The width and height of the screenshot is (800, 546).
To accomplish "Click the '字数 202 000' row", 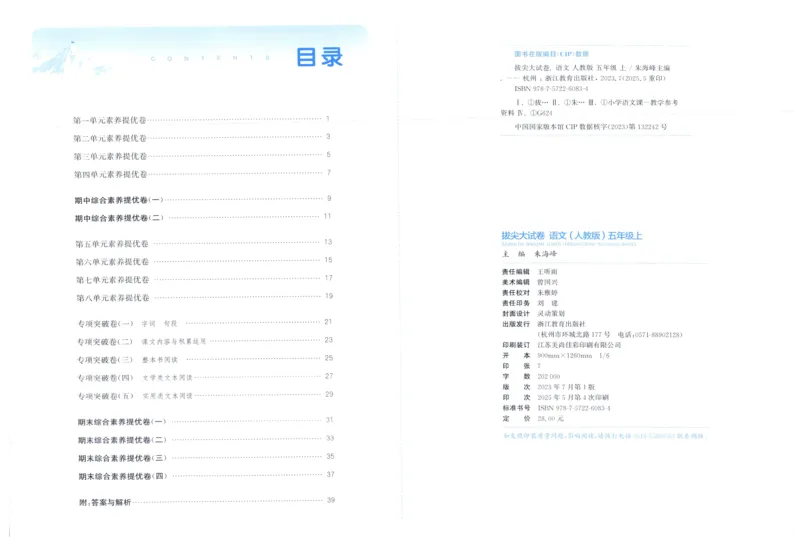I will [531, 377].
